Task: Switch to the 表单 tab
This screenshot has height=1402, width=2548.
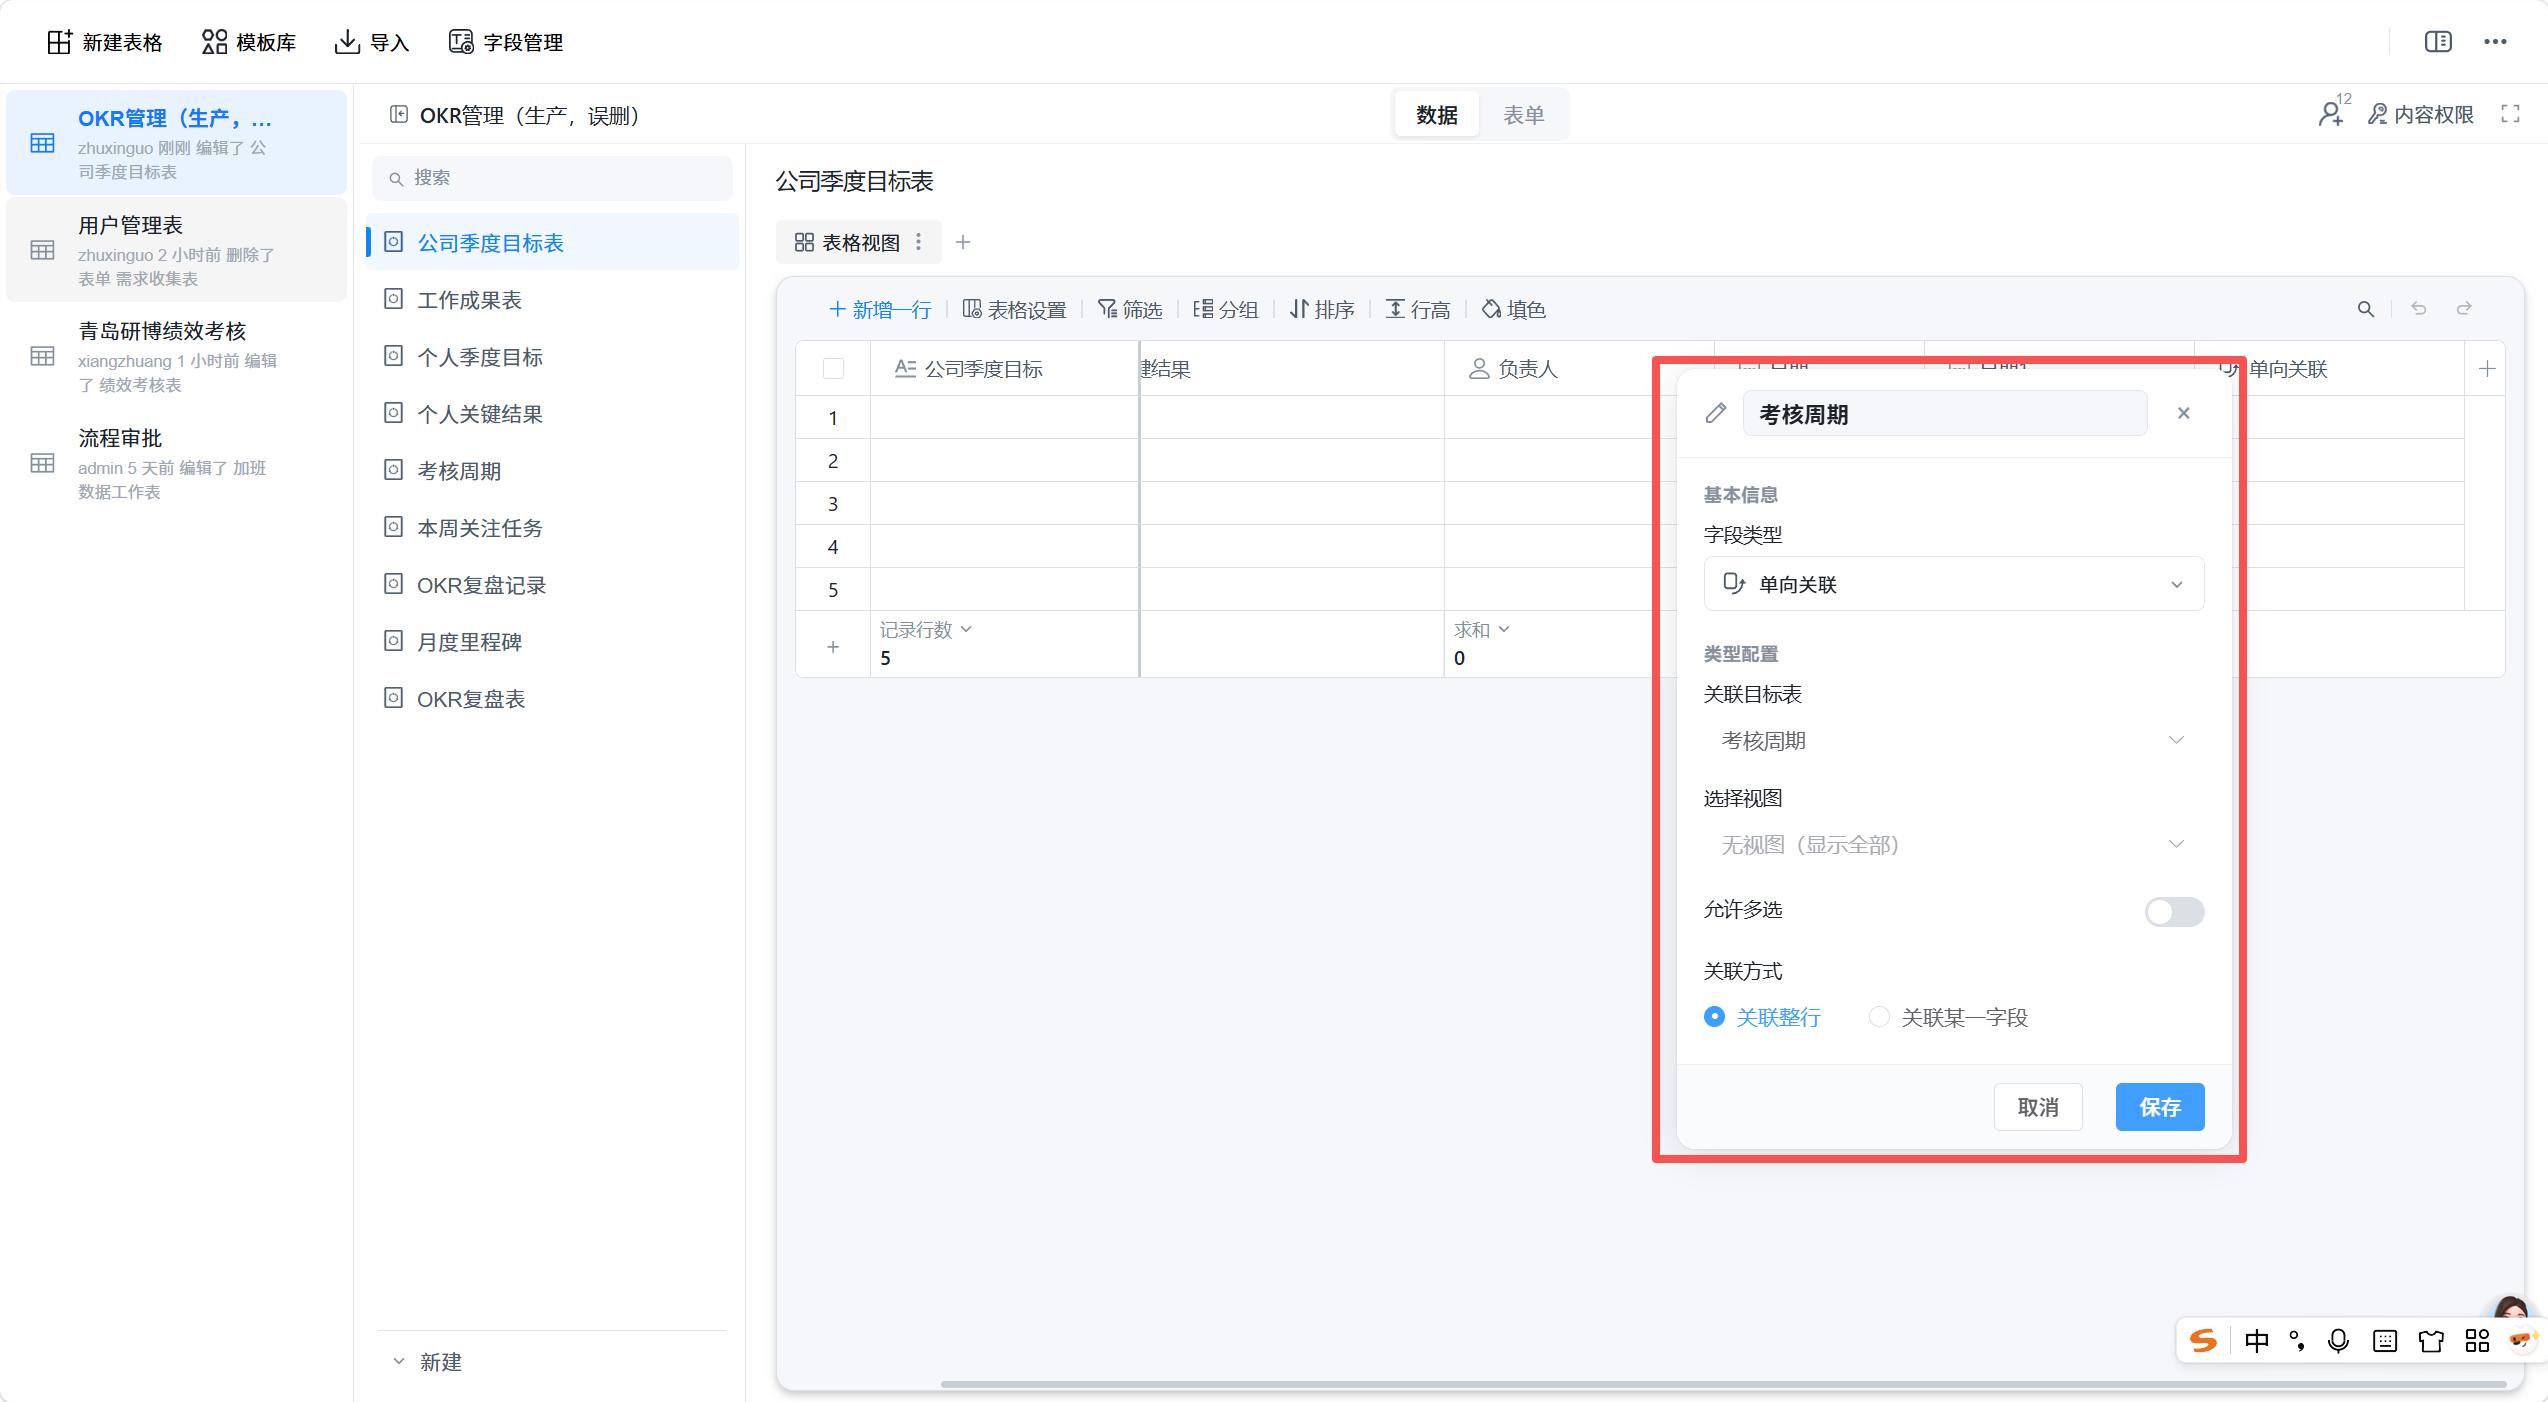Action: (1523, 115)
